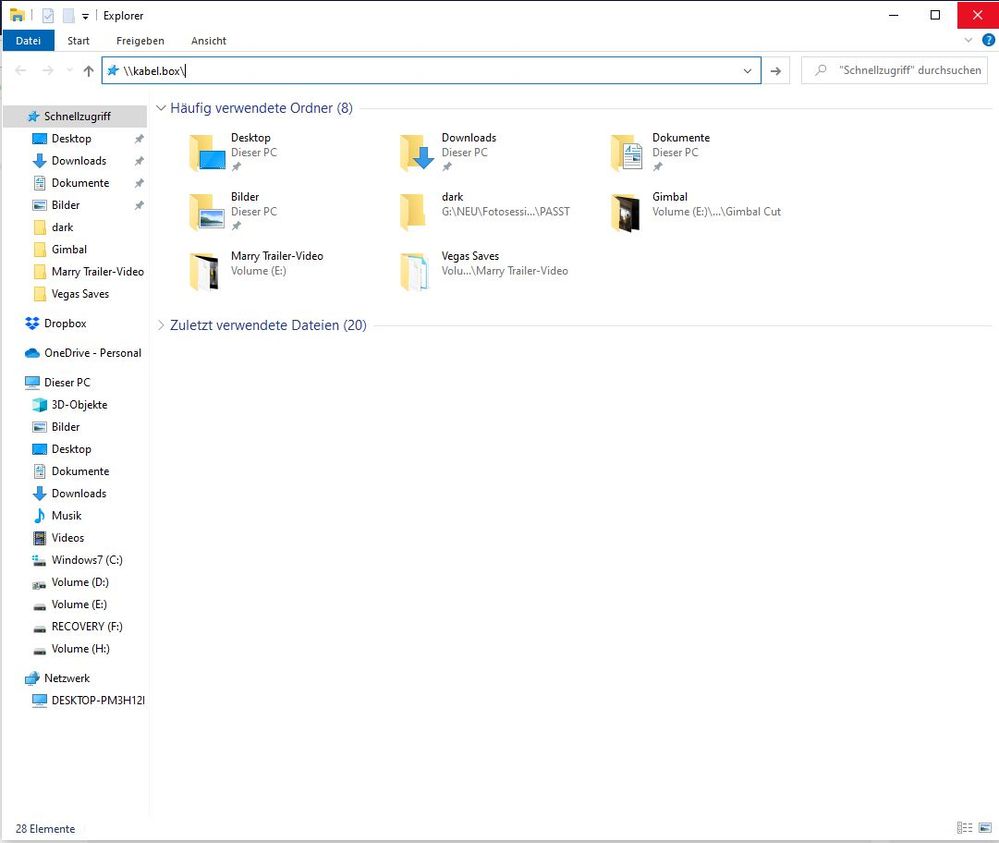Open the help question-mark icon
Viewport: 999px width, 843px height.
pyautogui.click(x=988, y=40)
